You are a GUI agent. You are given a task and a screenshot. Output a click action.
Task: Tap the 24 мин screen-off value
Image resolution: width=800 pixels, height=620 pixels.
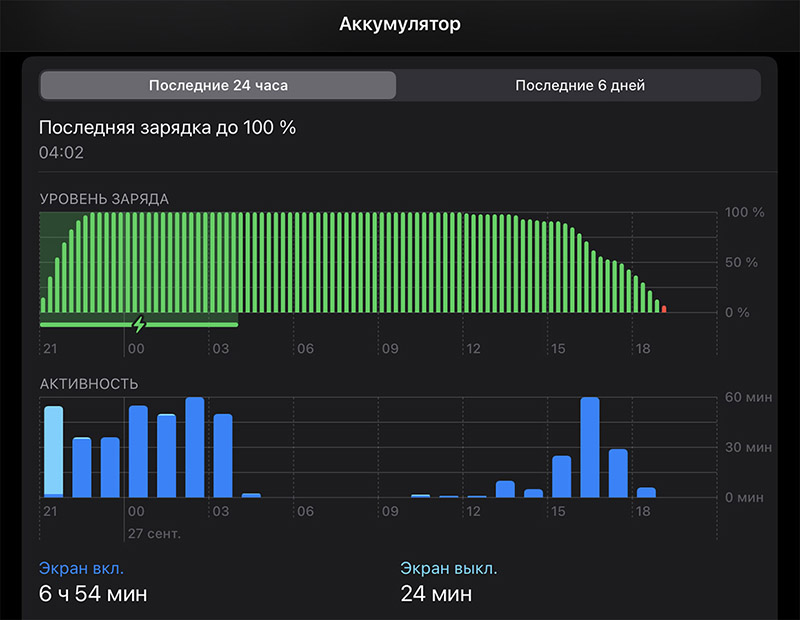(x=436, y=593)
